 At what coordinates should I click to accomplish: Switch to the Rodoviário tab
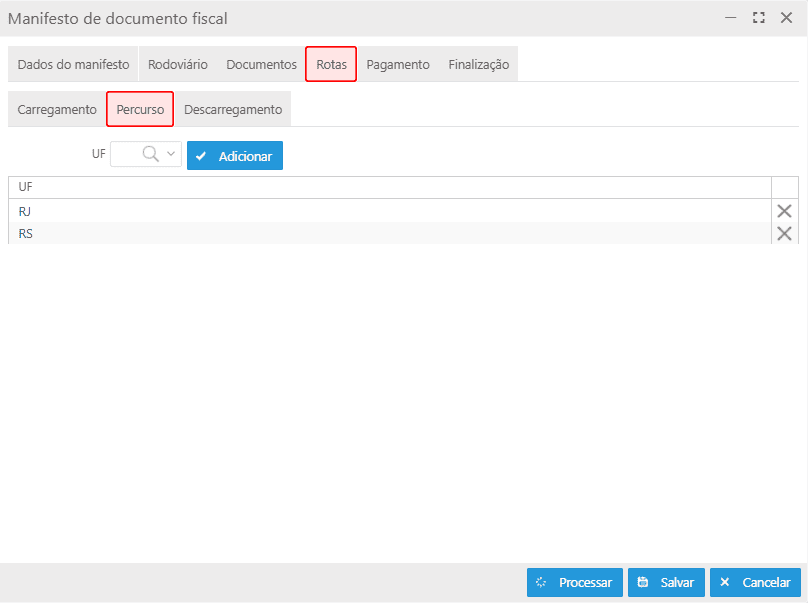178,64
